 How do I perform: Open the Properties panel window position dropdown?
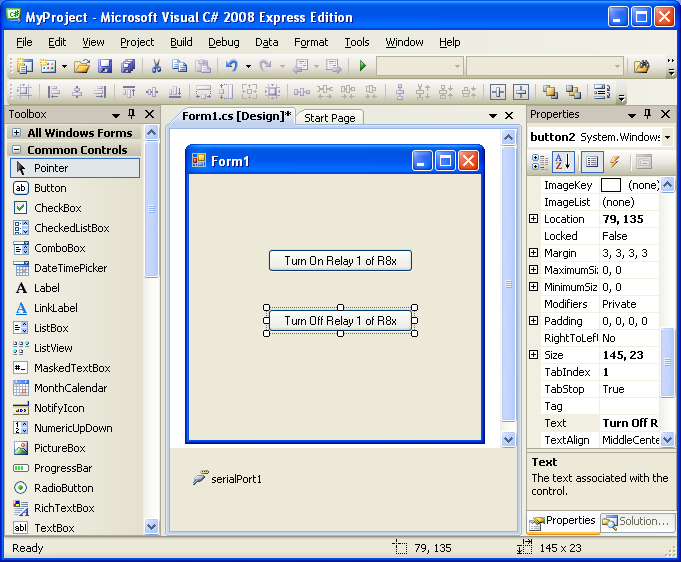(632, 115)
